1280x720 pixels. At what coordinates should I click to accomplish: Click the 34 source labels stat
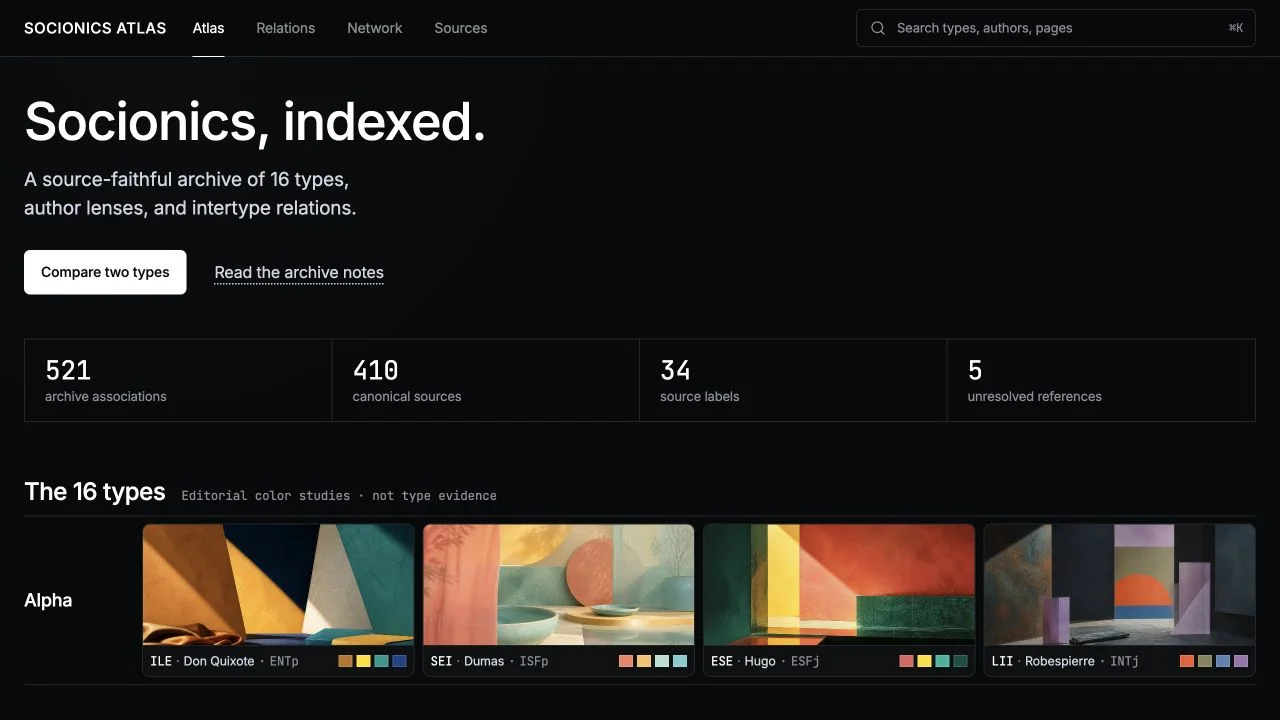click(x=793, y=380)
